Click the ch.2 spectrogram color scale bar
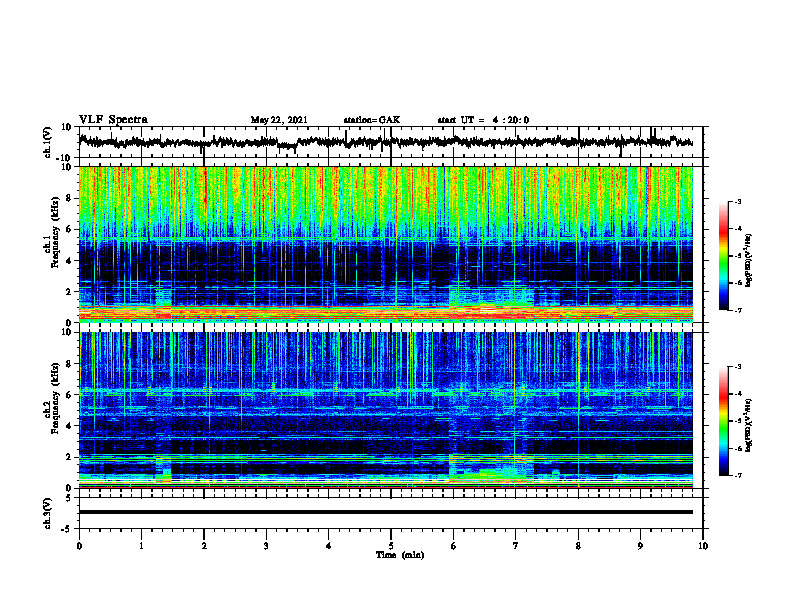The height and width of the screenshot is (612, 792). coord(723,421)
